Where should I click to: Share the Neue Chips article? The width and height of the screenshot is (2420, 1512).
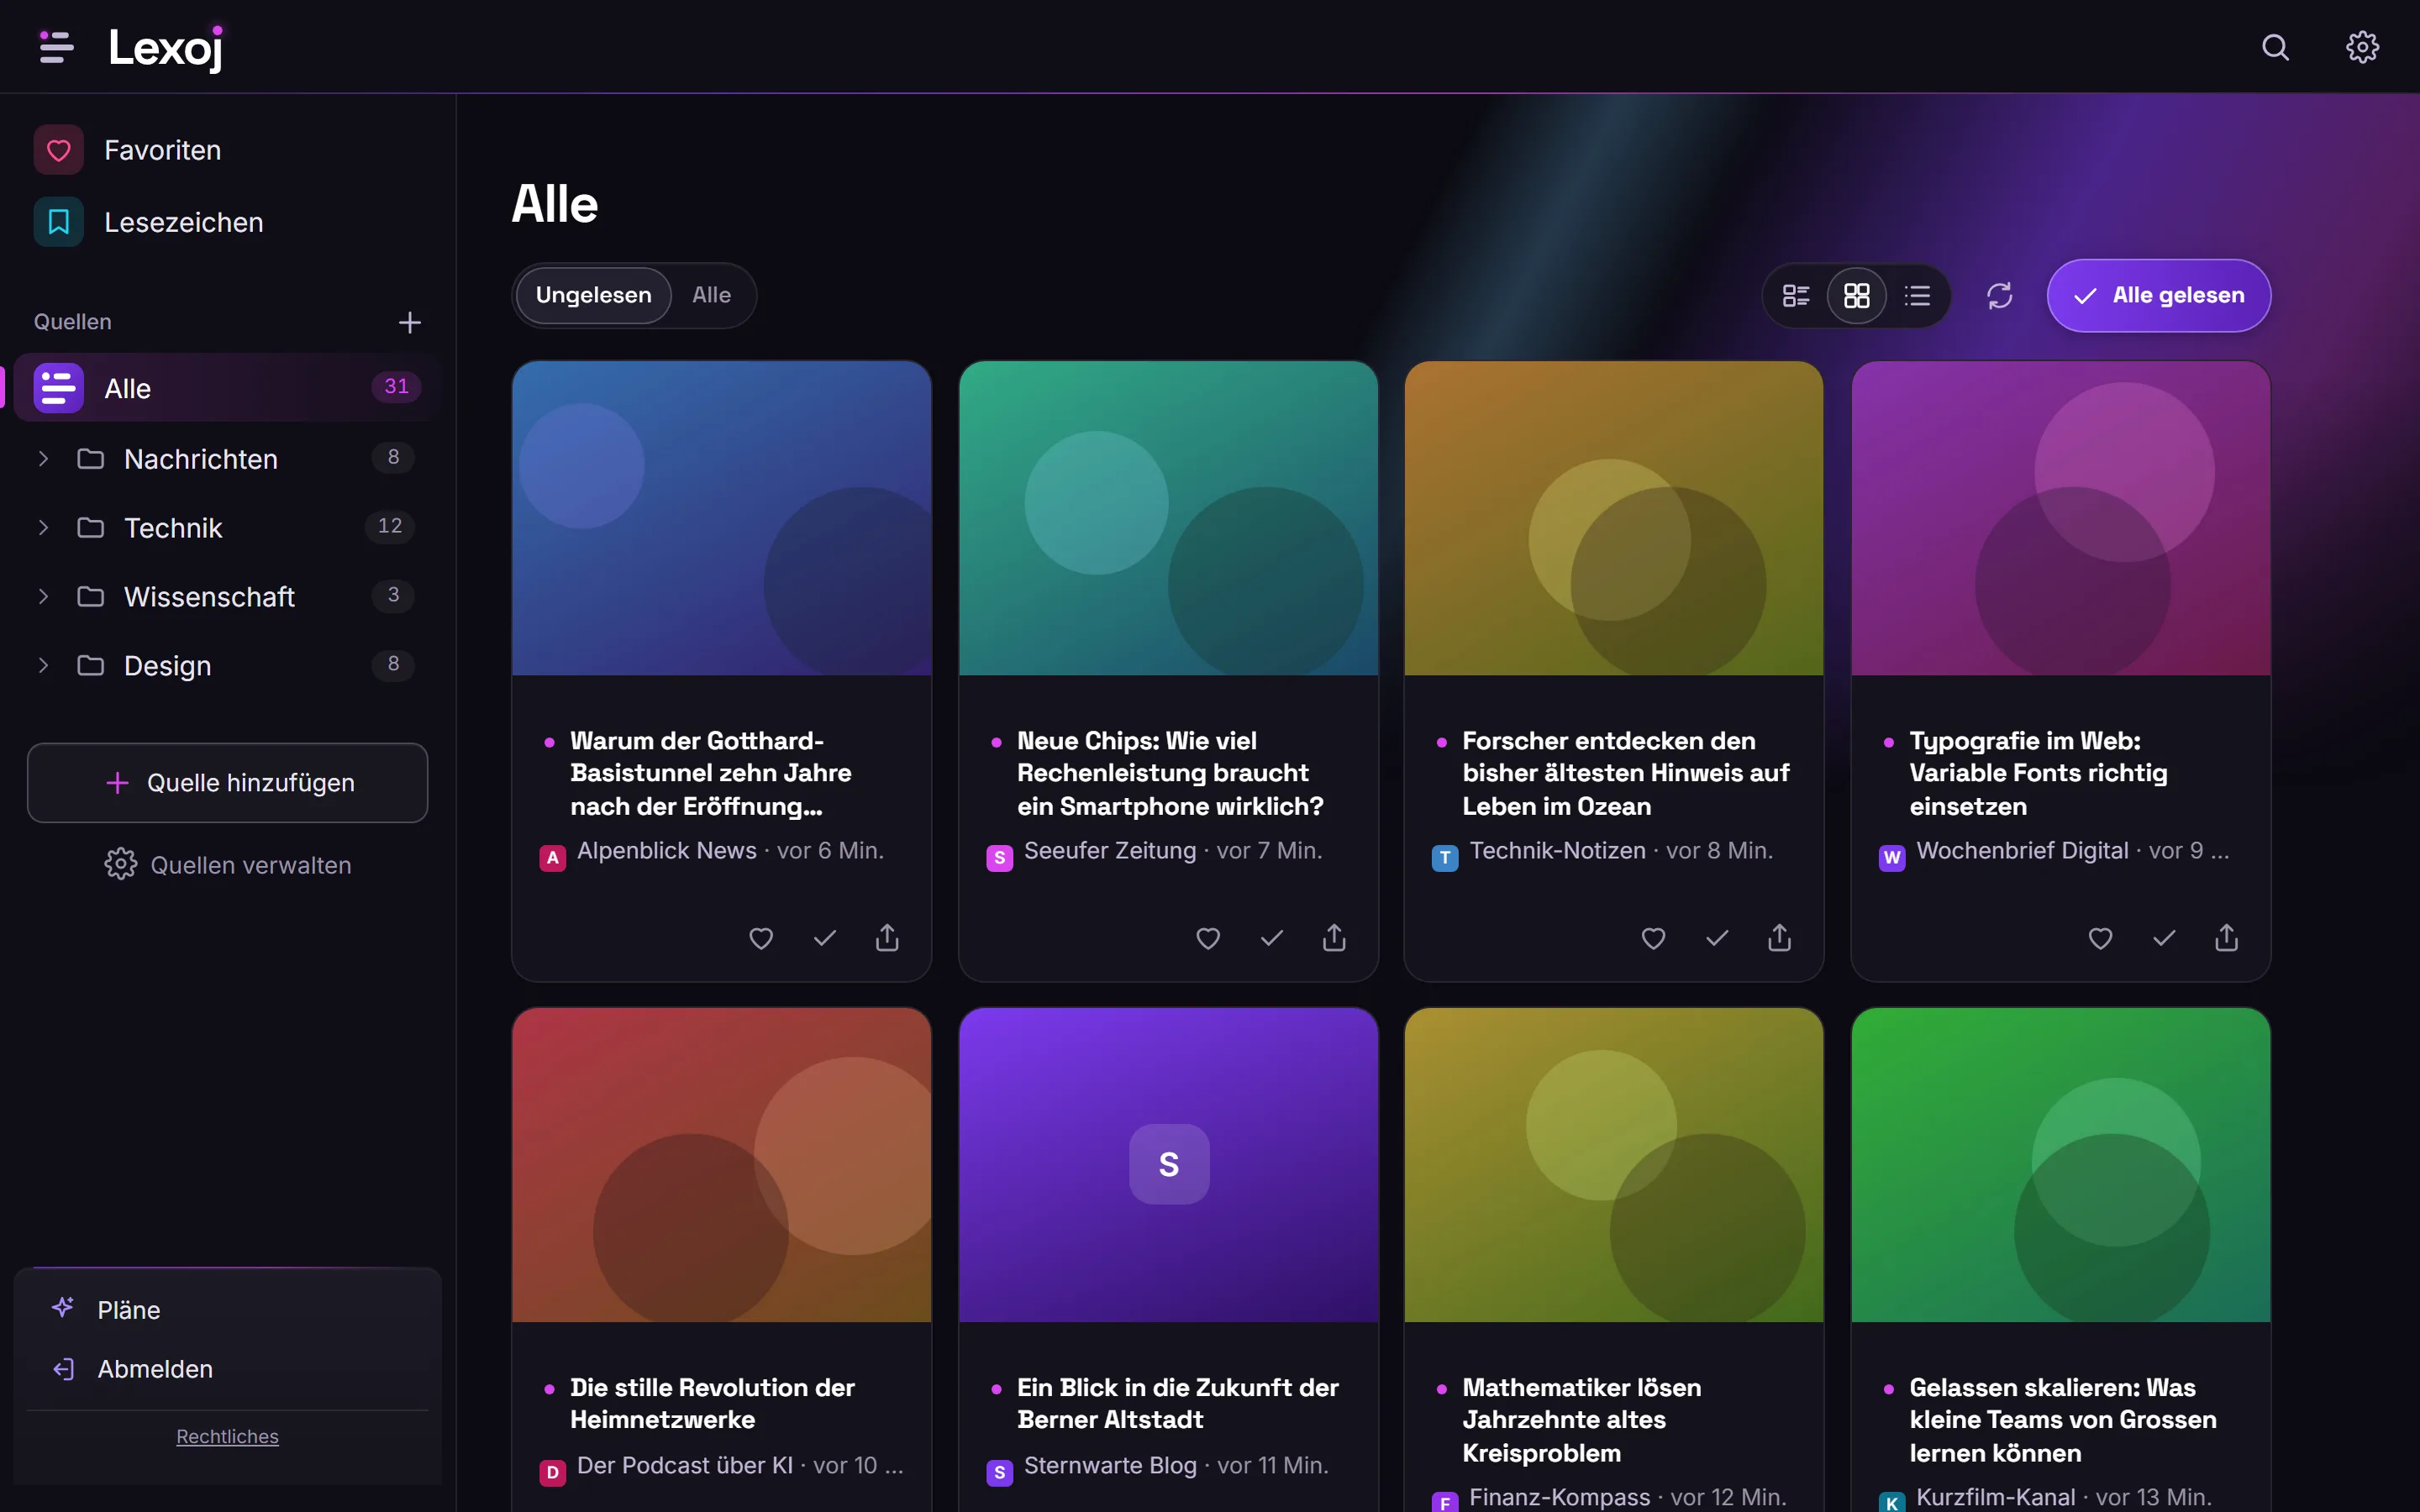1334,938
